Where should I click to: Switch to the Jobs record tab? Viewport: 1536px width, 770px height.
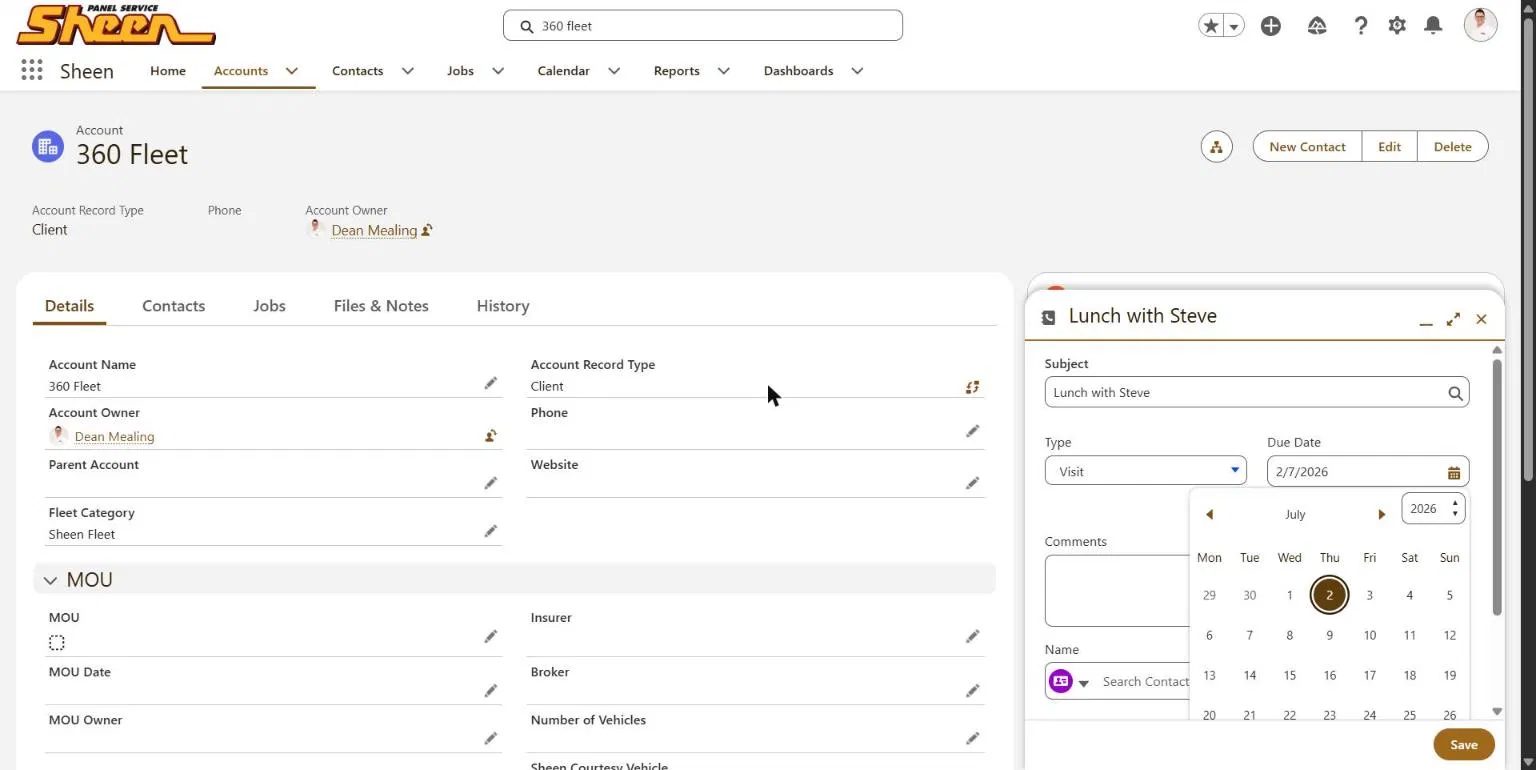coord(270,306)
